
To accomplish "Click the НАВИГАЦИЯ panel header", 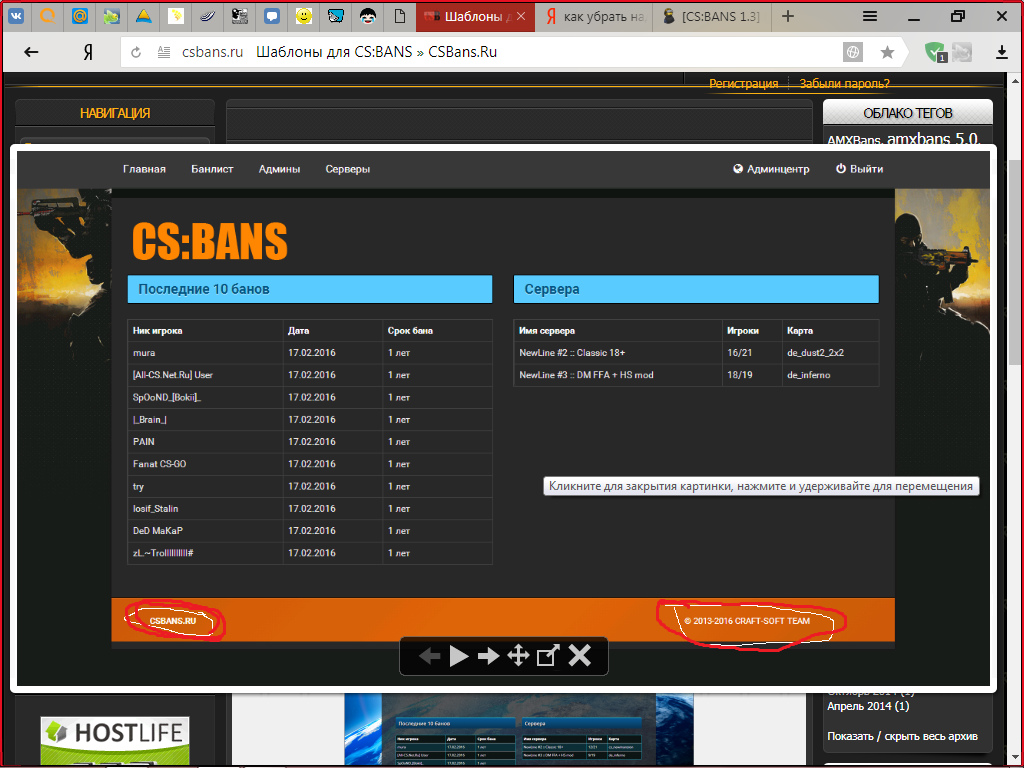I will pos(115,113).
